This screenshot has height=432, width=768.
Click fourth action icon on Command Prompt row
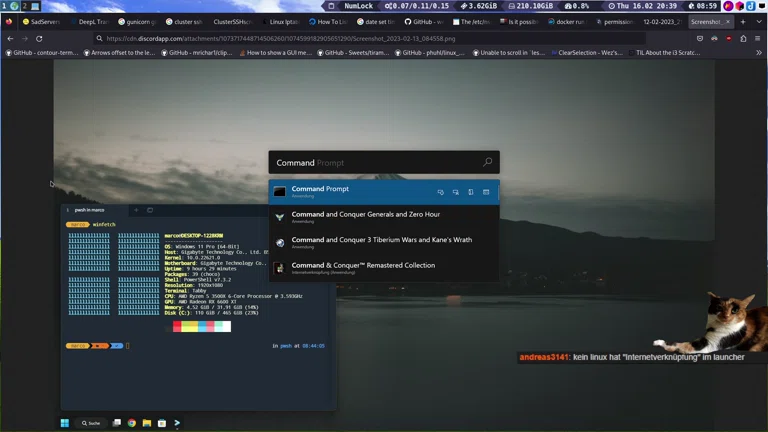click(486, 192)
